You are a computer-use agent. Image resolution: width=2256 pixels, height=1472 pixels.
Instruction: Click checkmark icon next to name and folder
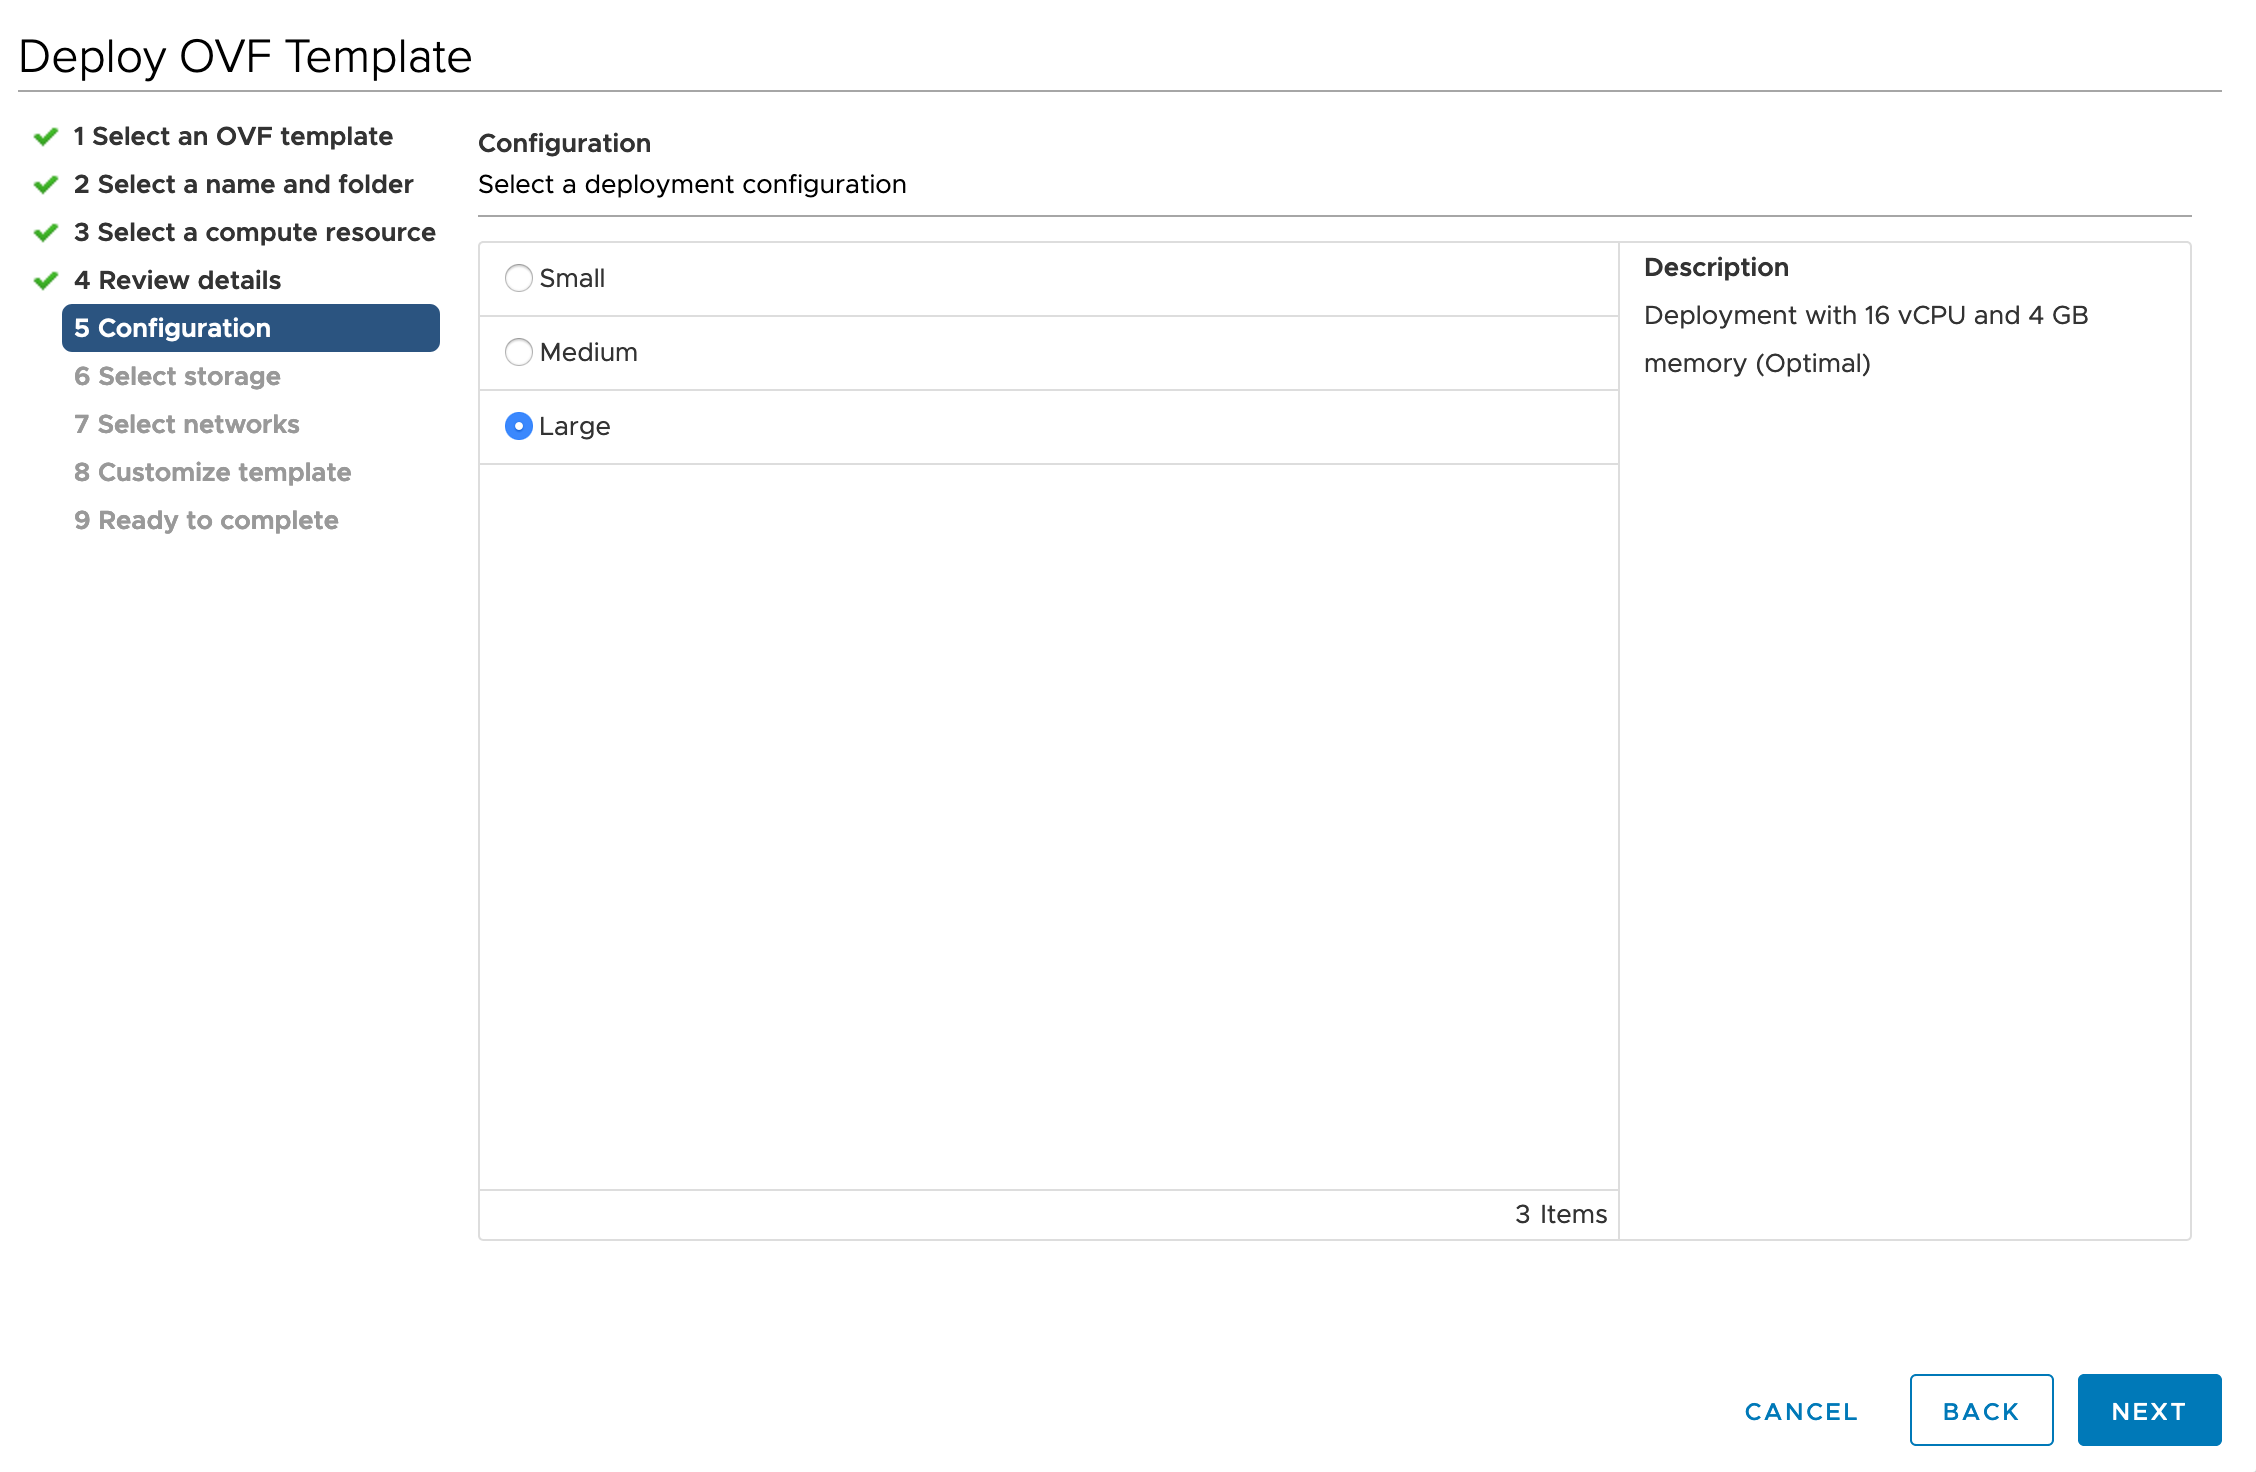(x=46, y=185)
